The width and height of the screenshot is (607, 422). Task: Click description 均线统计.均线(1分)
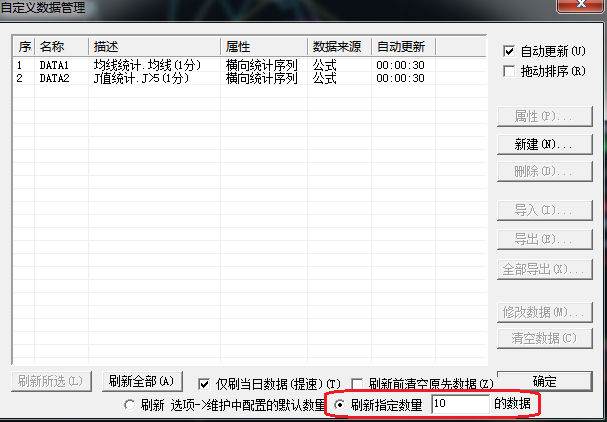[147, 65]
